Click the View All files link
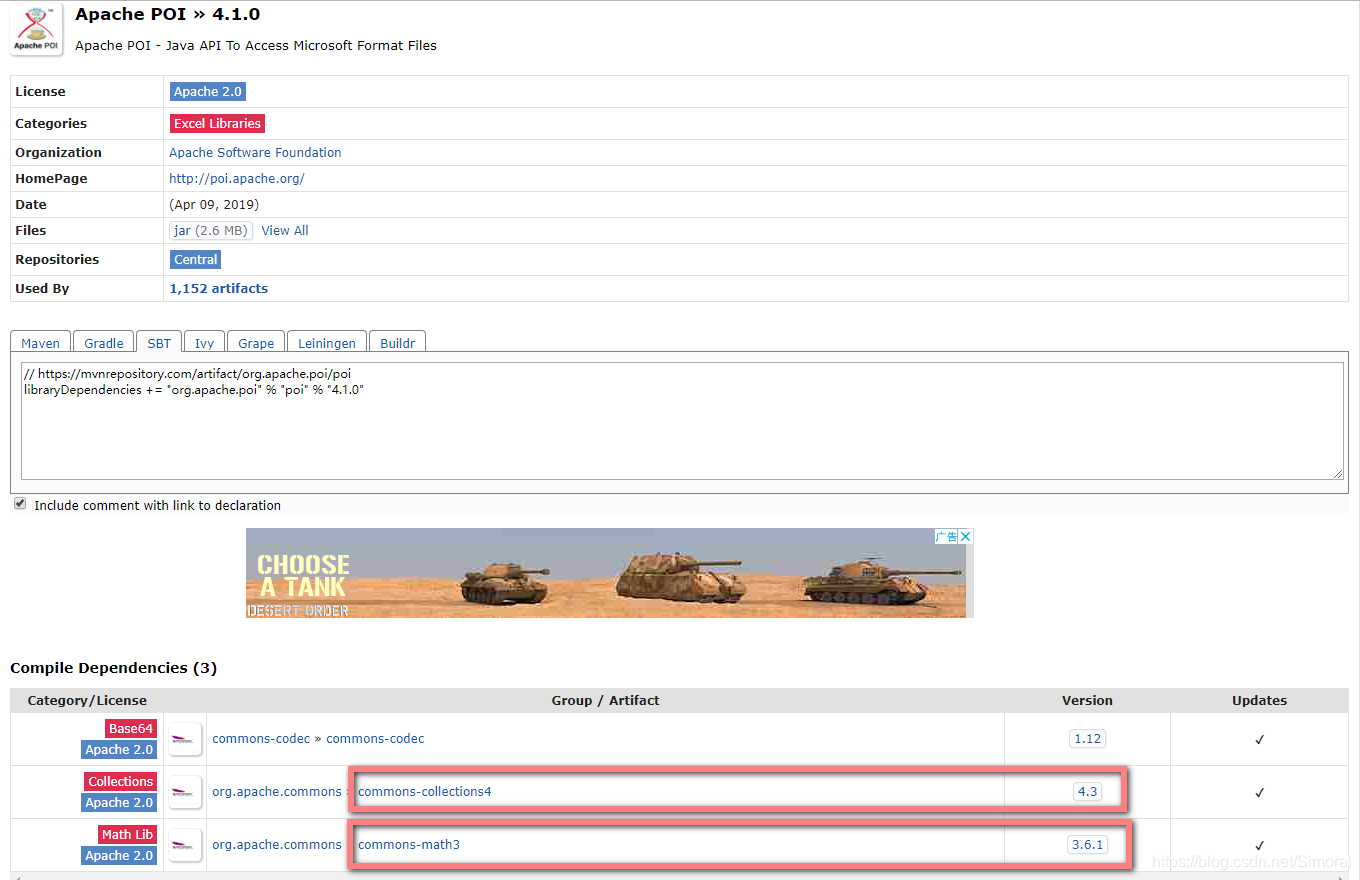The height and width of the screenshot is (880, 1360). 285,231
